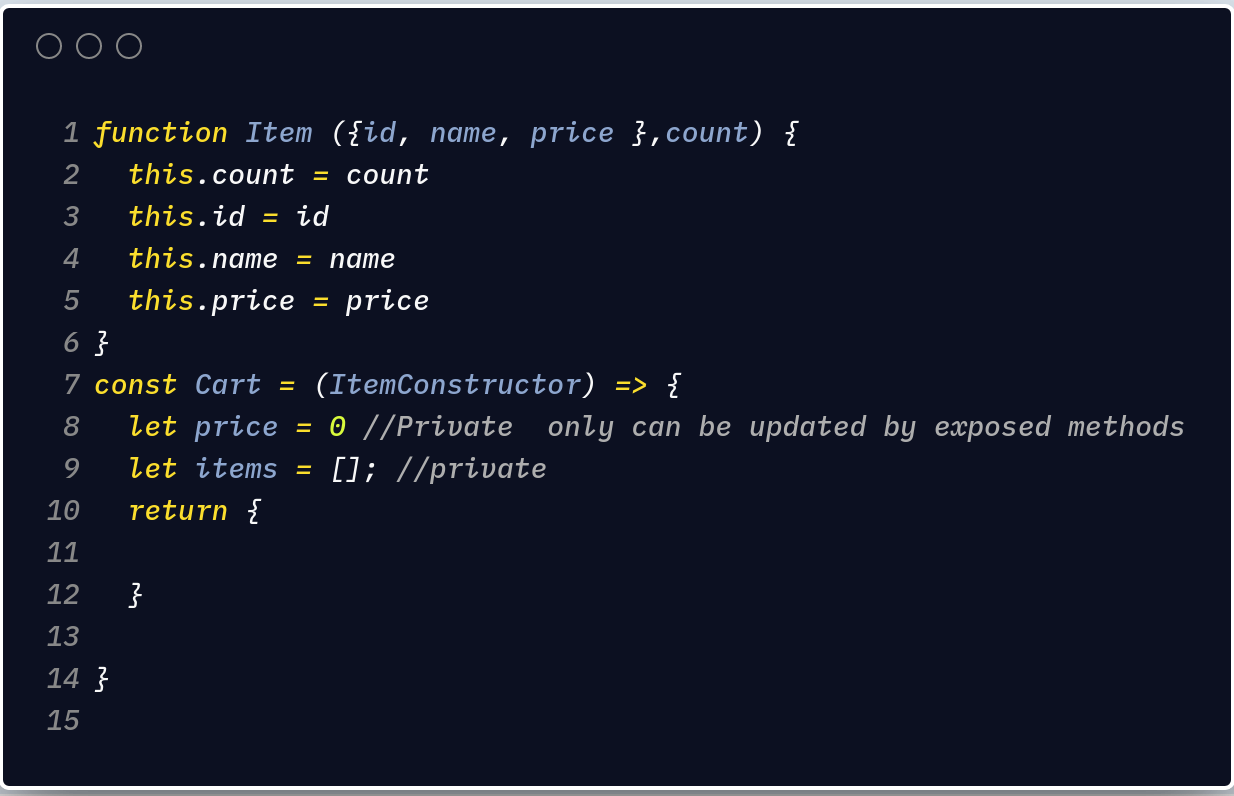
Task: Click the 'Cart' constant name
Action: coord(228,385)
